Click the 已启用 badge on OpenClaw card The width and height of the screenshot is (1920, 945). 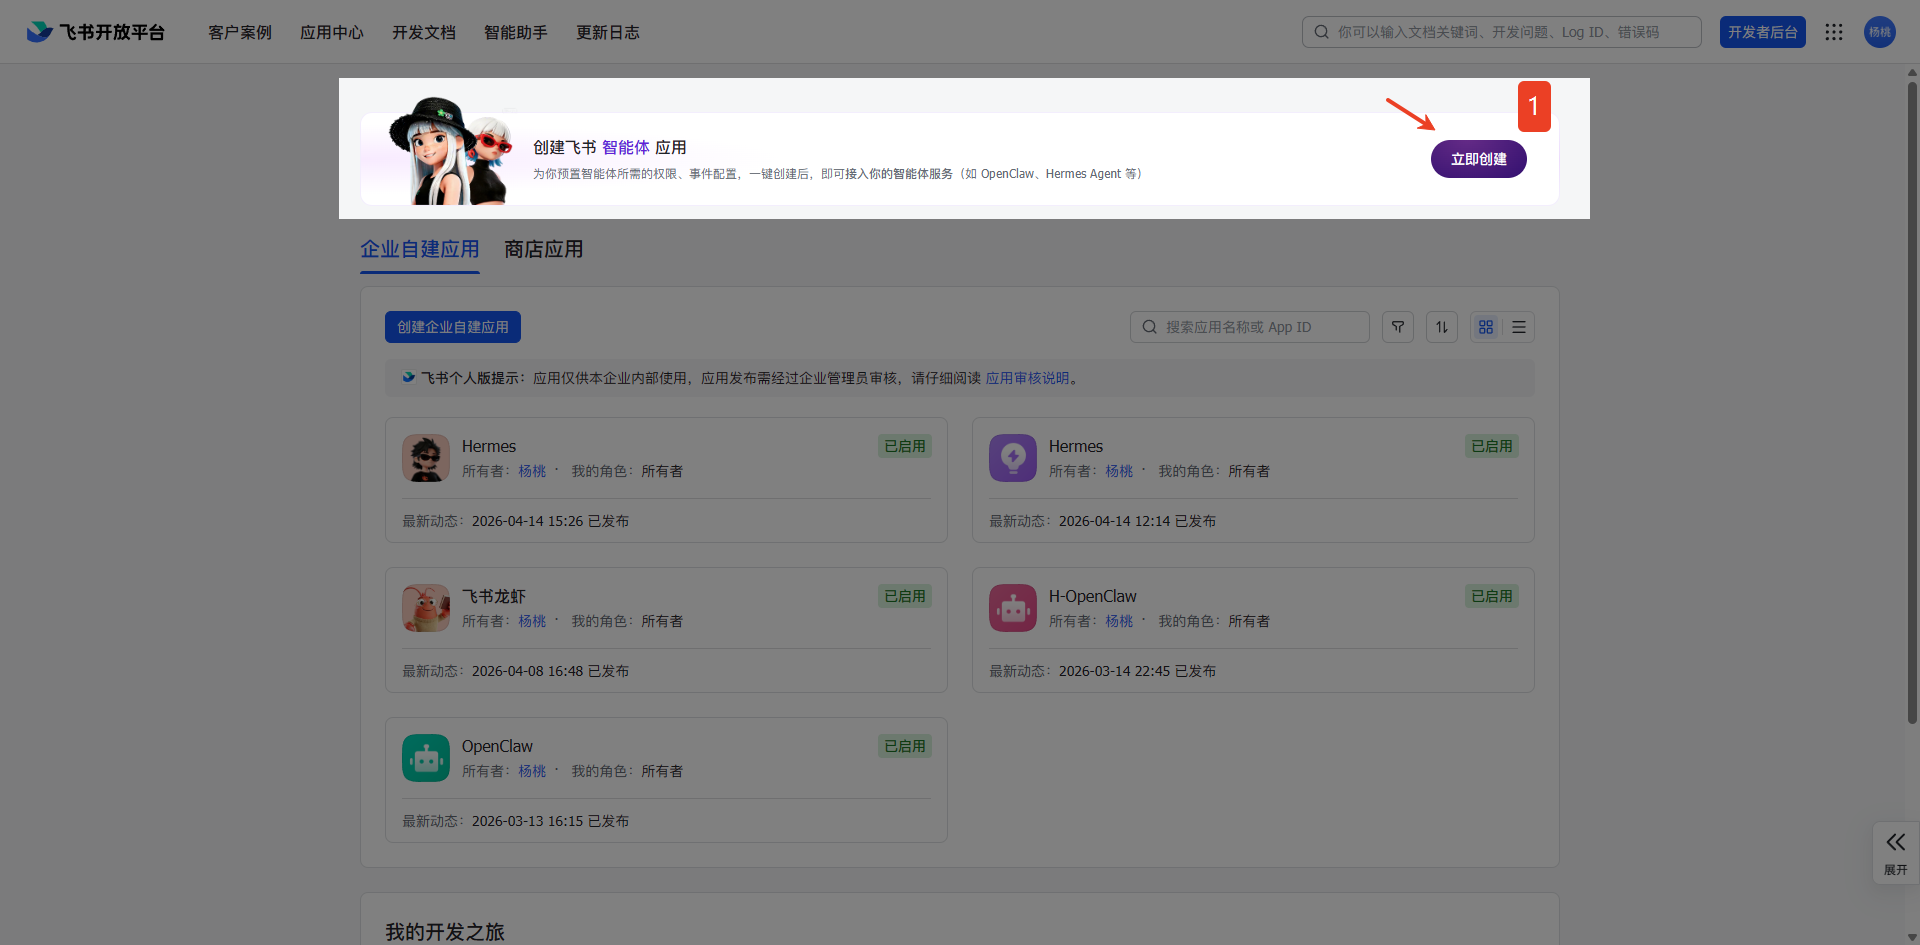(x=905, y=746)
